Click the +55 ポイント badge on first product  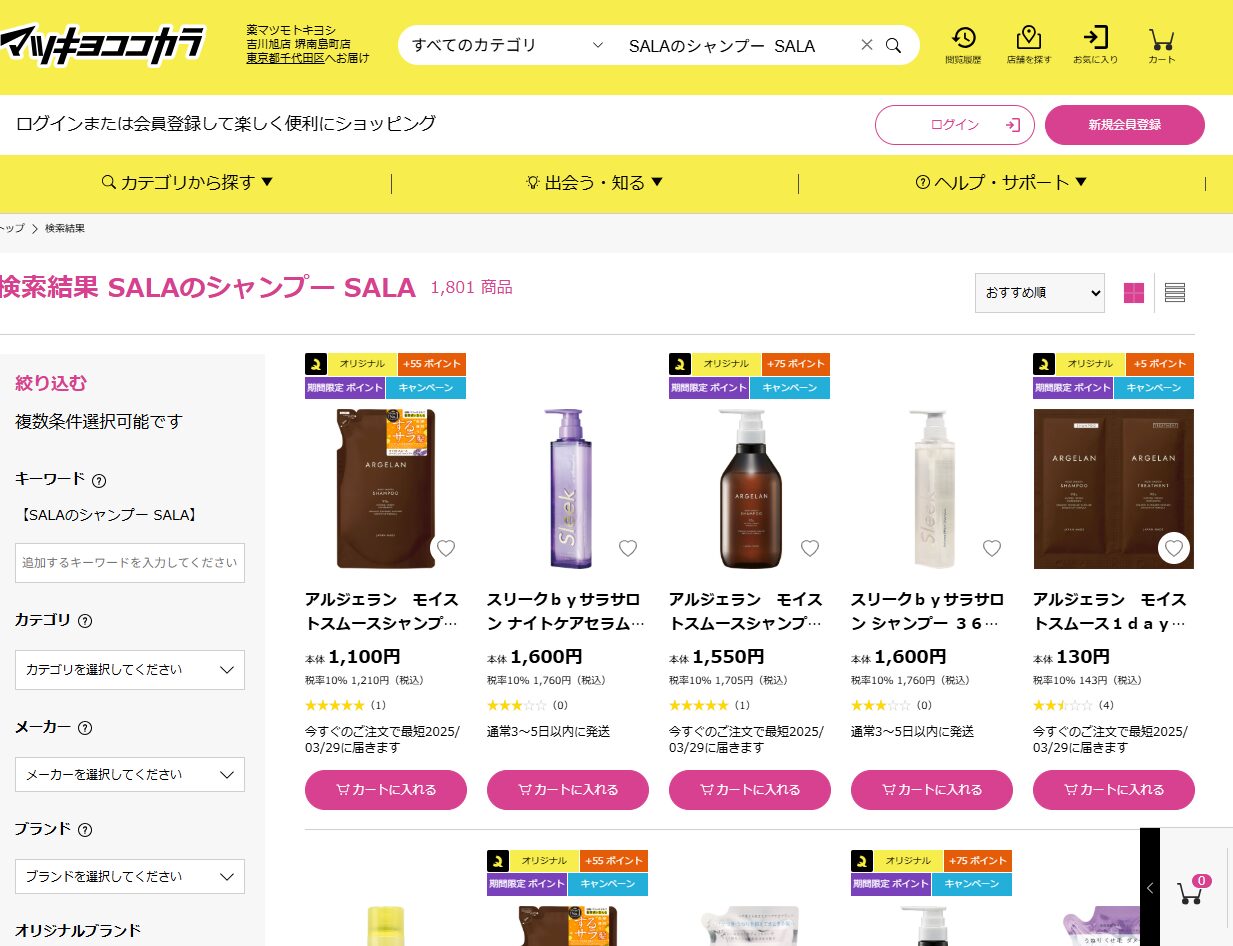coord(432,364)
